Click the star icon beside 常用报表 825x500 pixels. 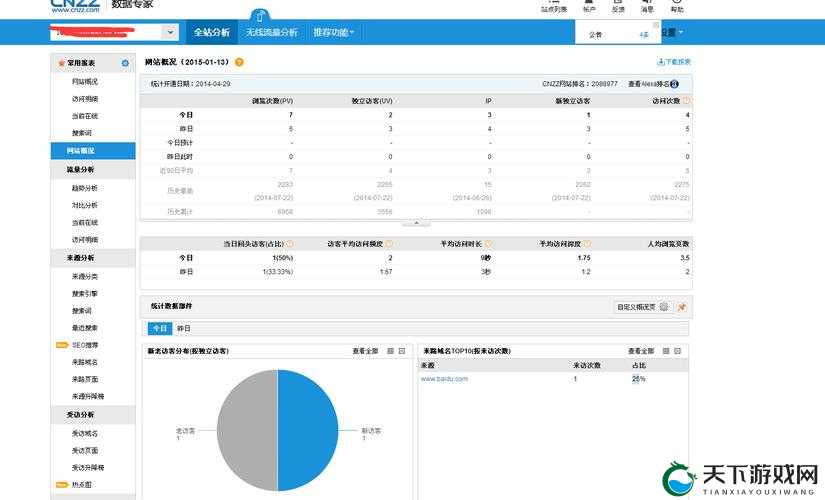pos(61,63)
